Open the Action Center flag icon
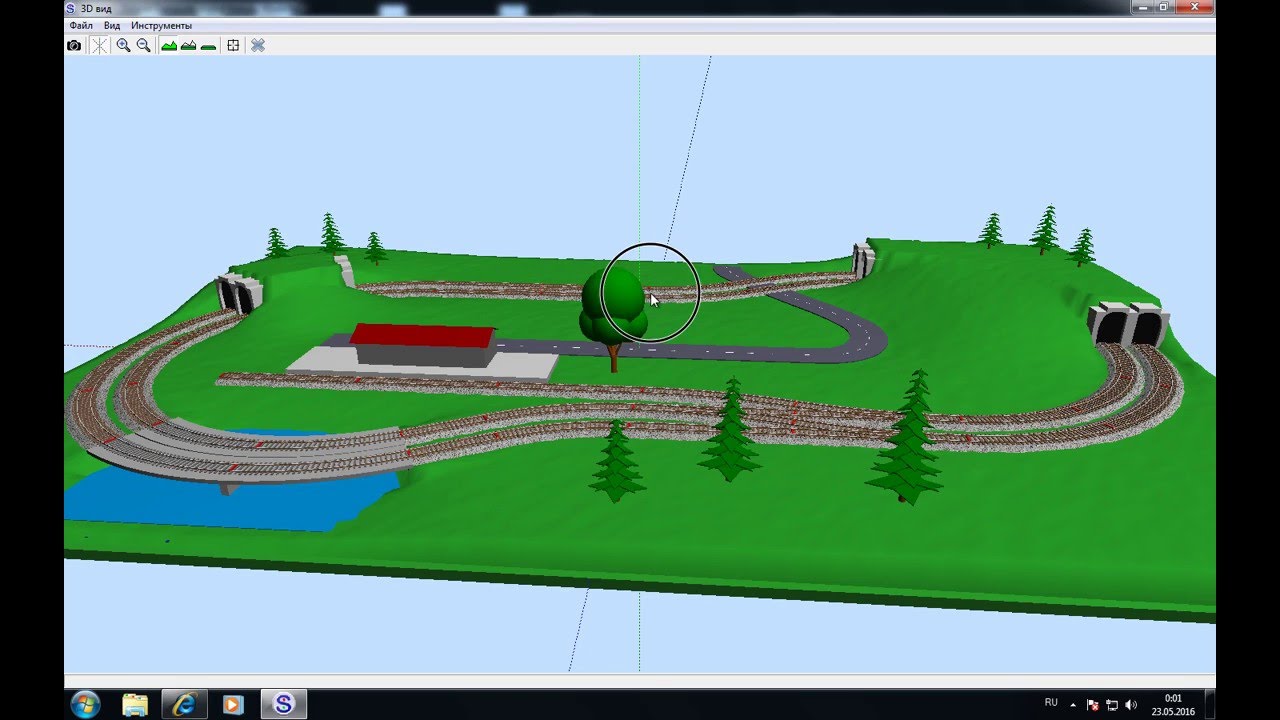Screen dimensions: 1280x720 pyautogui.click(x=1093, y=704)
